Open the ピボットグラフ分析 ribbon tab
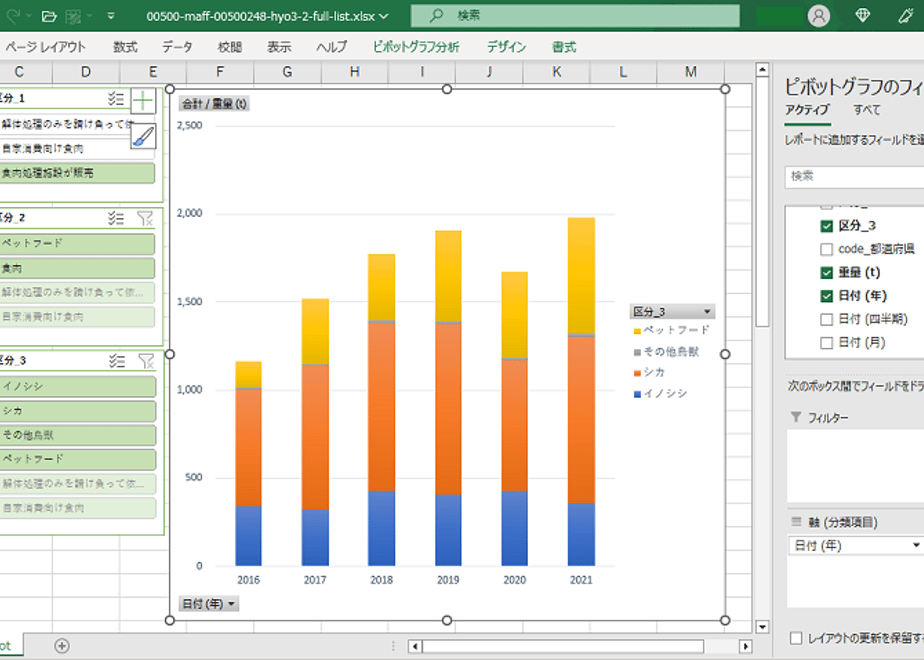924x660 pixels. click(416, 47)
